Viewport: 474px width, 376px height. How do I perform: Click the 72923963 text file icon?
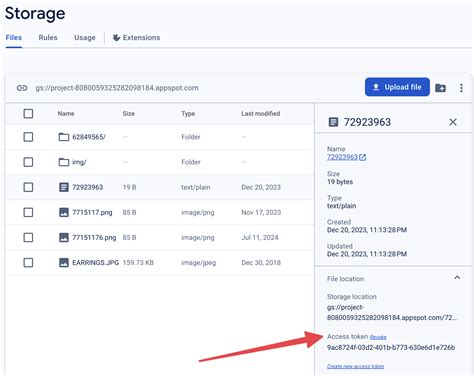pyautogui.click(x=64, y=187)
